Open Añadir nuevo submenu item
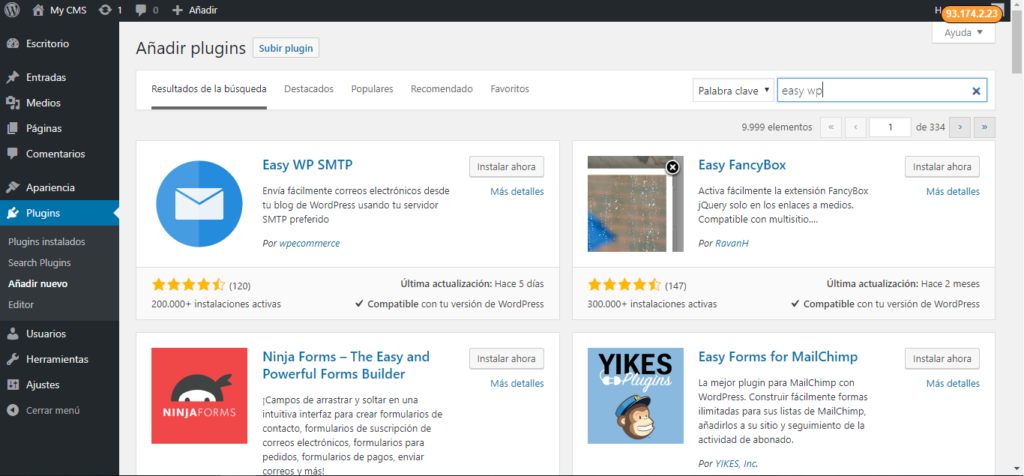The height and width of the screenshot is (476, 1024). pyautogui.click(x=37, y=283)
